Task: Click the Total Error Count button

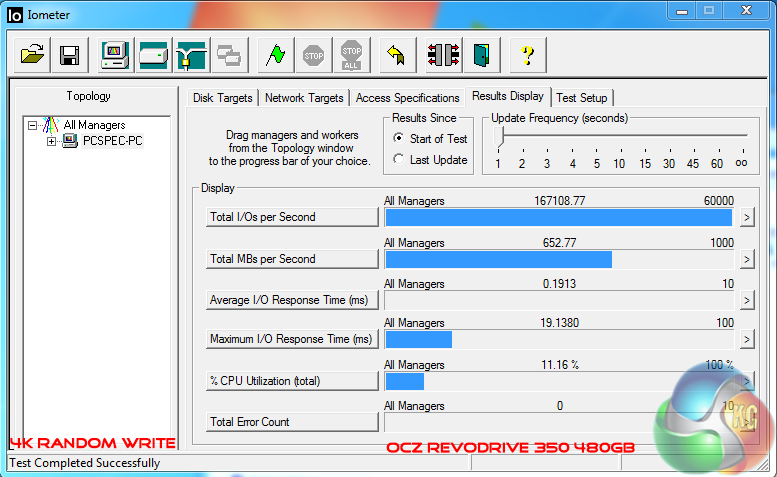Action: click(x=292, y=422)
